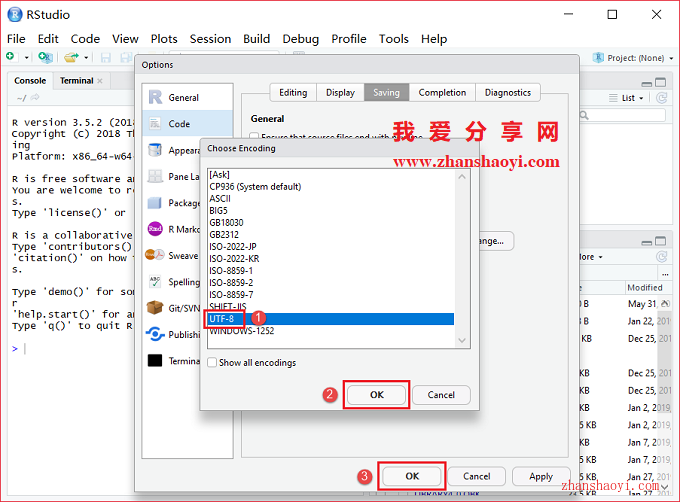Select ISO-8859-7 encoding
This screenshot has height=502, width=680.
click(331, 295)
